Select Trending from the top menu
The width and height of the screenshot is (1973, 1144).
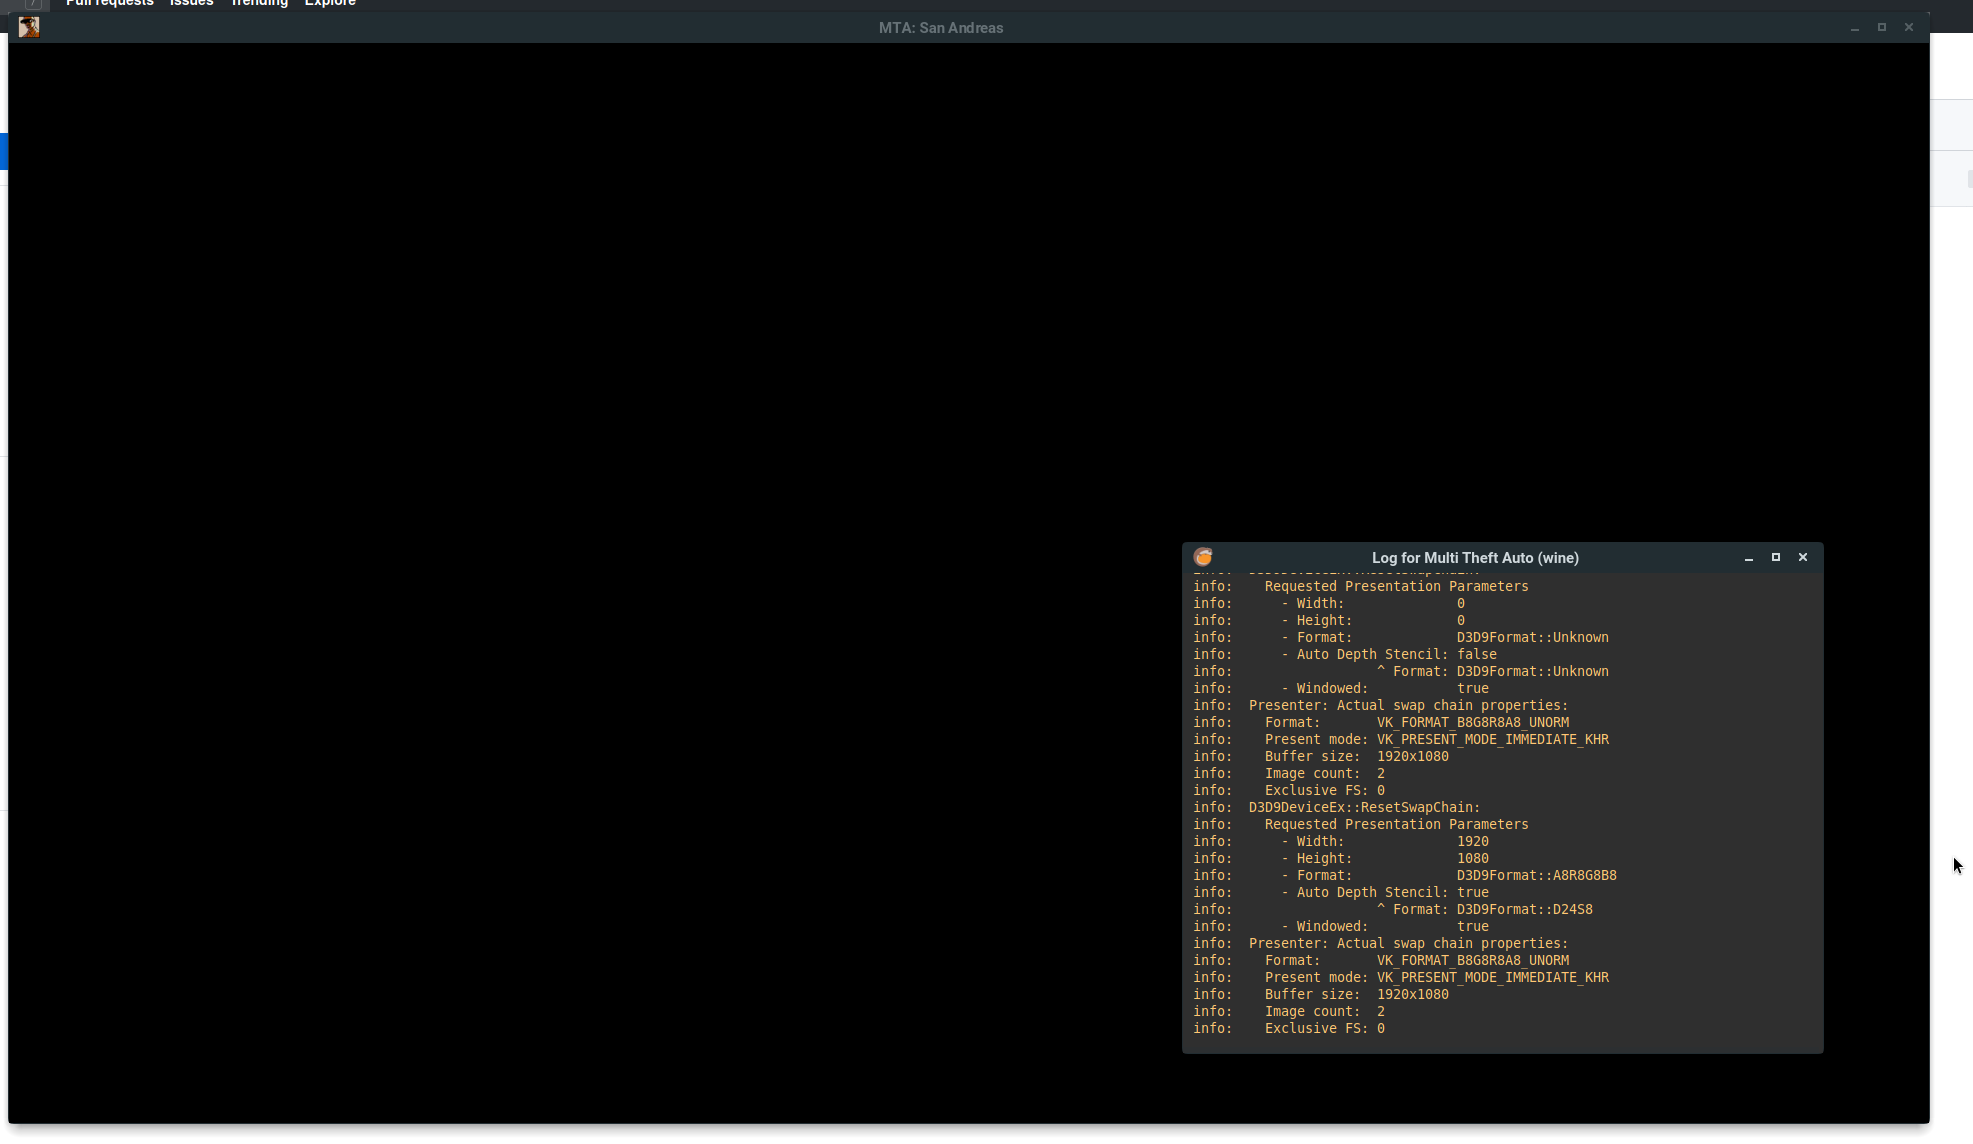click(x=259, y=3)
